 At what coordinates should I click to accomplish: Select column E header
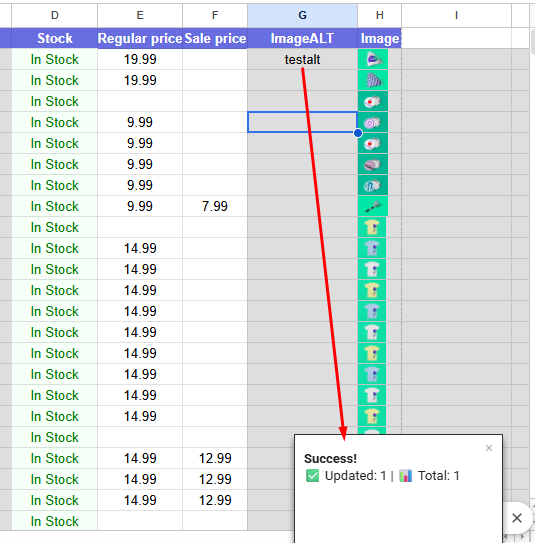(140, 15)
